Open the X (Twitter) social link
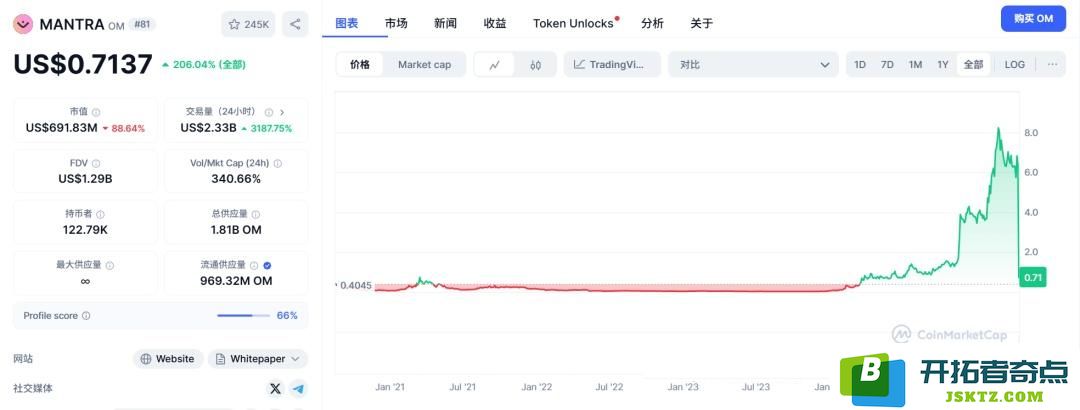 275,388
